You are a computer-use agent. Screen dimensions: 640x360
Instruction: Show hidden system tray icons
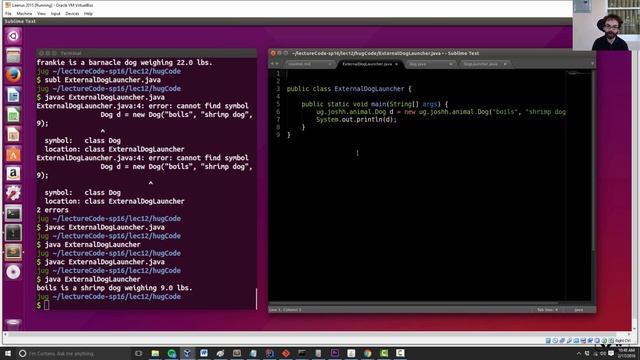pos(578,353)
